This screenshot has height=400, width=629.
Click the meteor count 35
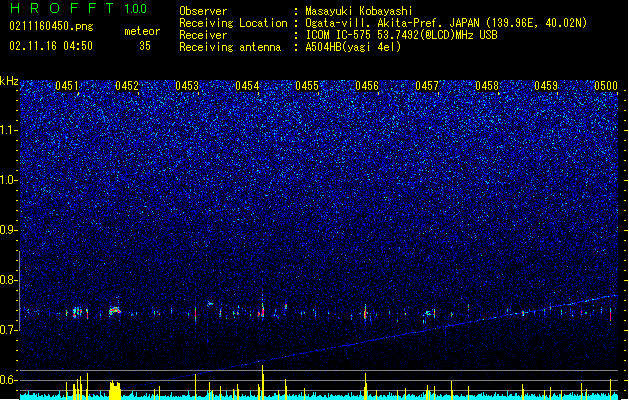pyautogui.click(x=145, y=46)
